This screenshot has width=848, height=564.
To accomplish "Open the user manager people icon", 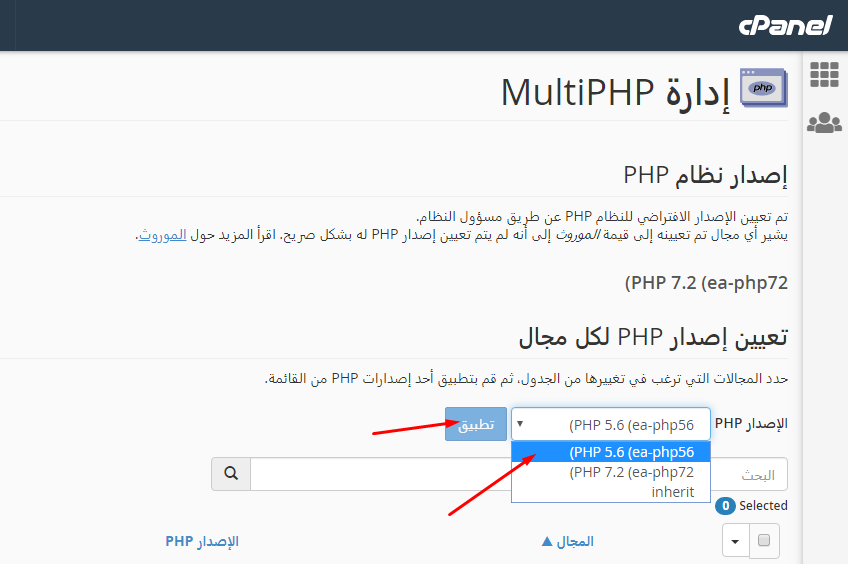I will pos(824,123).
